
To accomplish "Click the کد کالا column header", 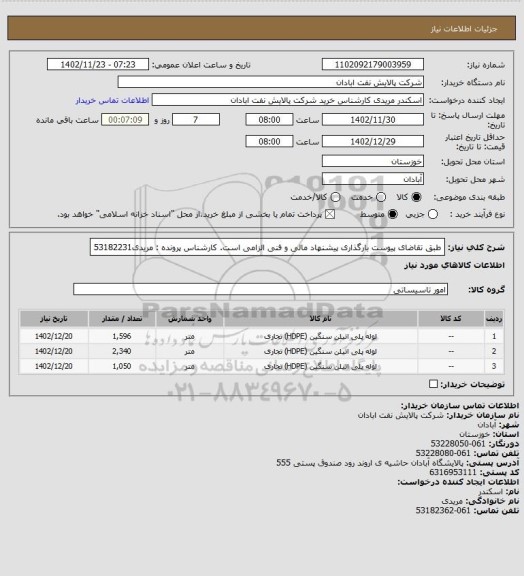I will 451,319.
